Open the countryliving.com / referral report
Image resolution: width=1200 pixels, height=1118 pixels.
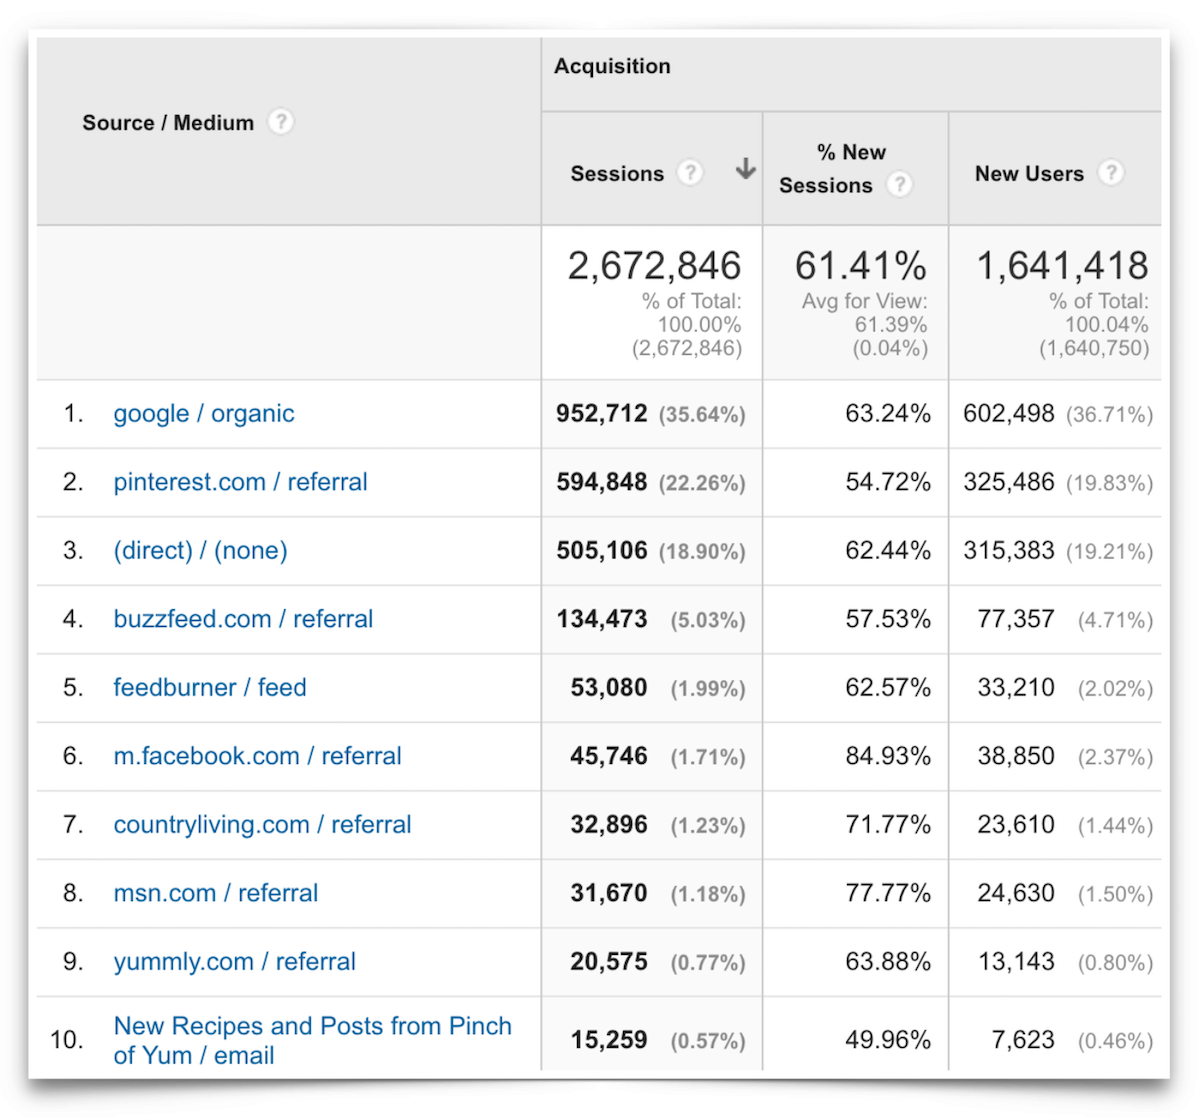coord(262,825)
